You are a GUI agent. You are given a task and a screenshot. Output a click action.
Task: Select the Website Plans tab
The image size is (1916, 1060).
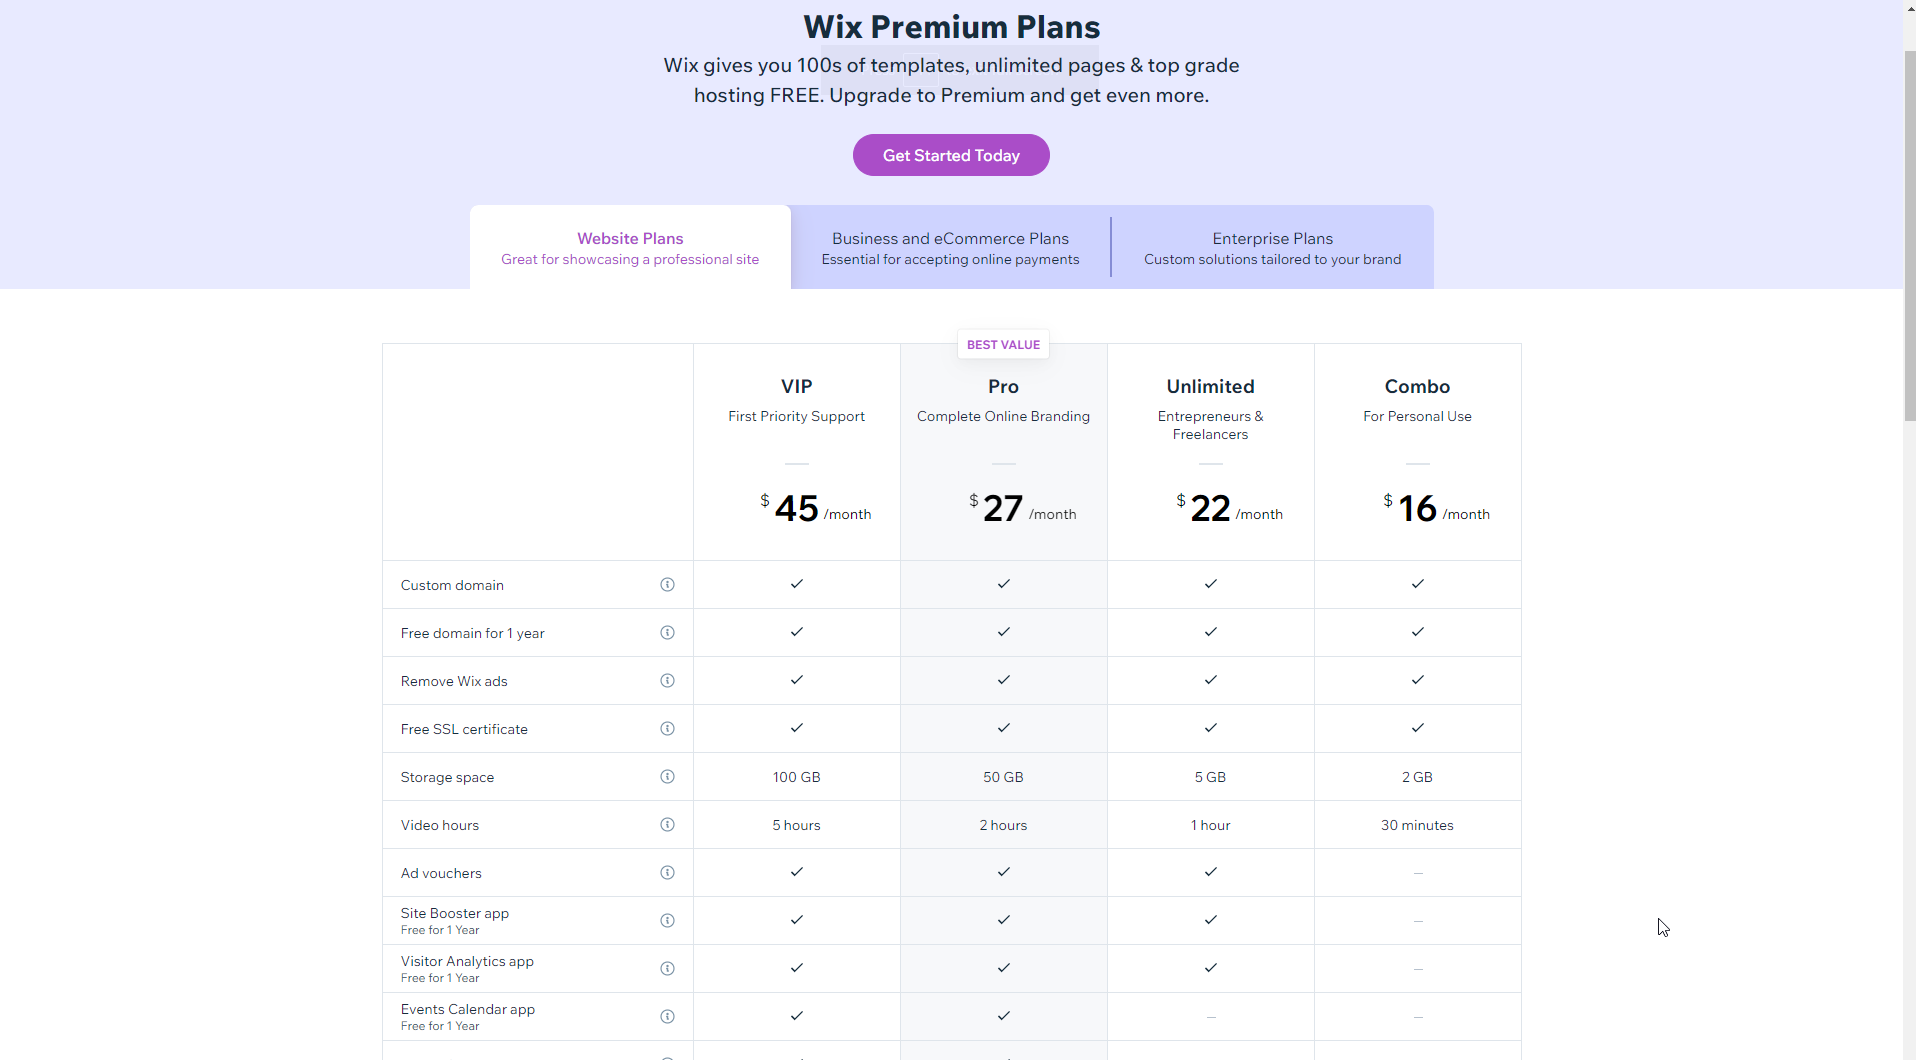[x=630, y=248]
